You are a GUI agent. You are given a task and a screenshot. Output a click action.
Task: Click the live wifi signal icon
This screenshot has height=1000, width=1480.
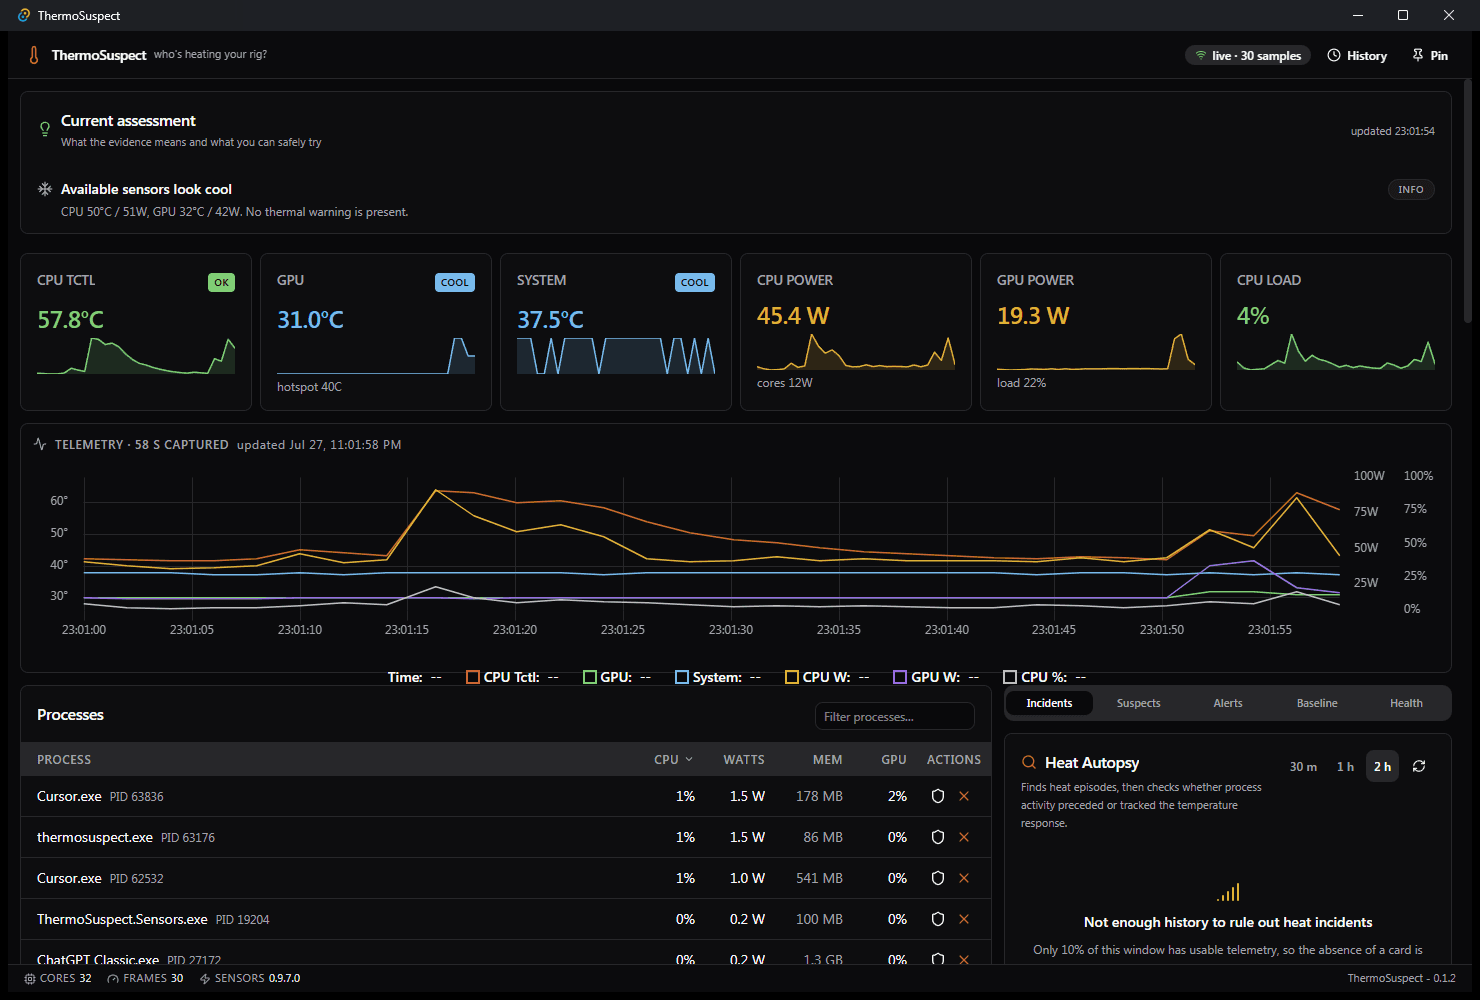(x=1201, y=56)
